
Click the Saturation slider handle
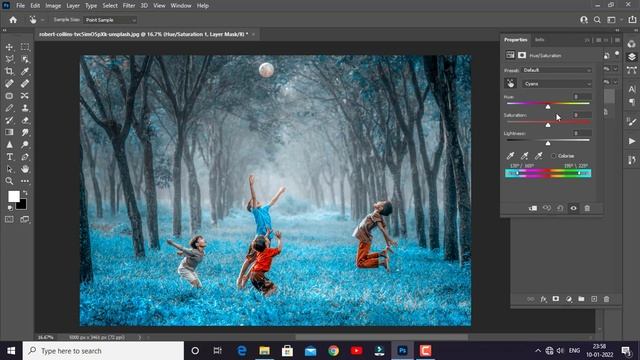point(548,125)
